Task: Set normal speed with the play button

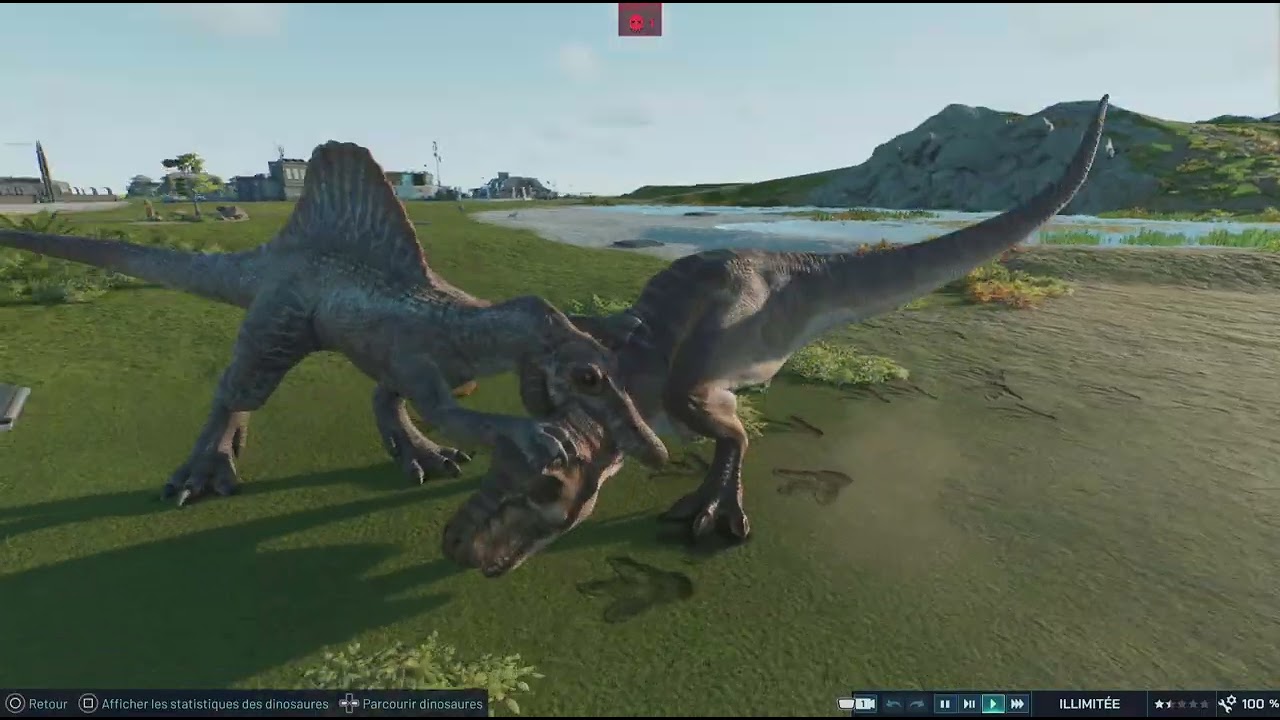Action: (993, 704)
